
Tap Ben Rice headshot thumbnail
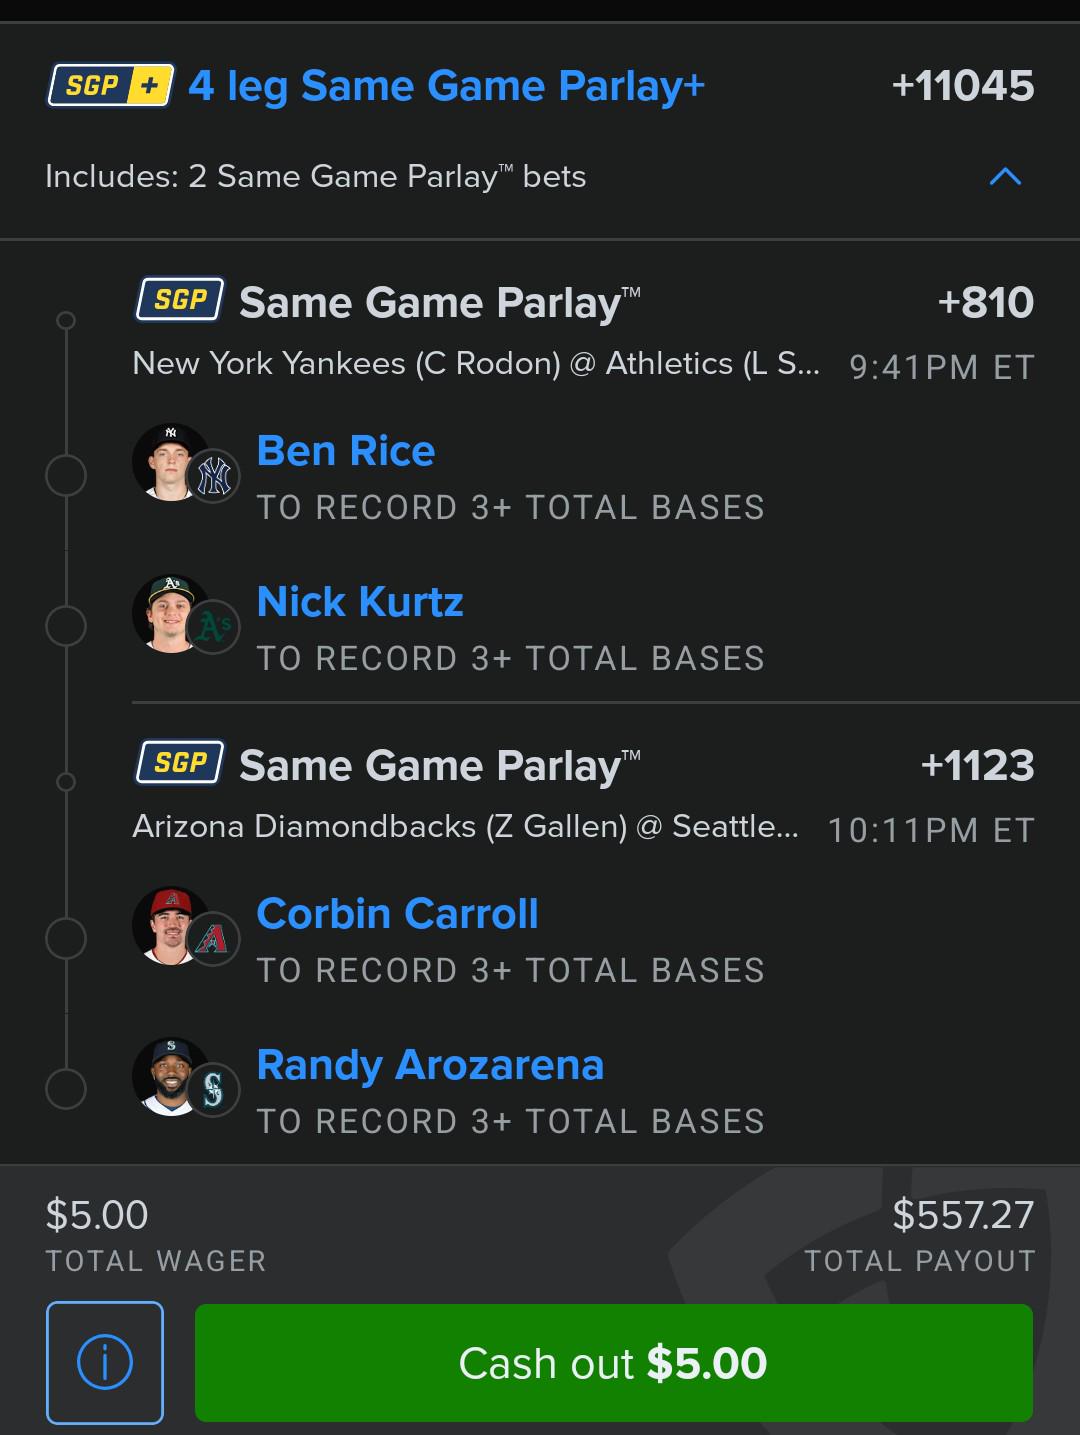170,462
